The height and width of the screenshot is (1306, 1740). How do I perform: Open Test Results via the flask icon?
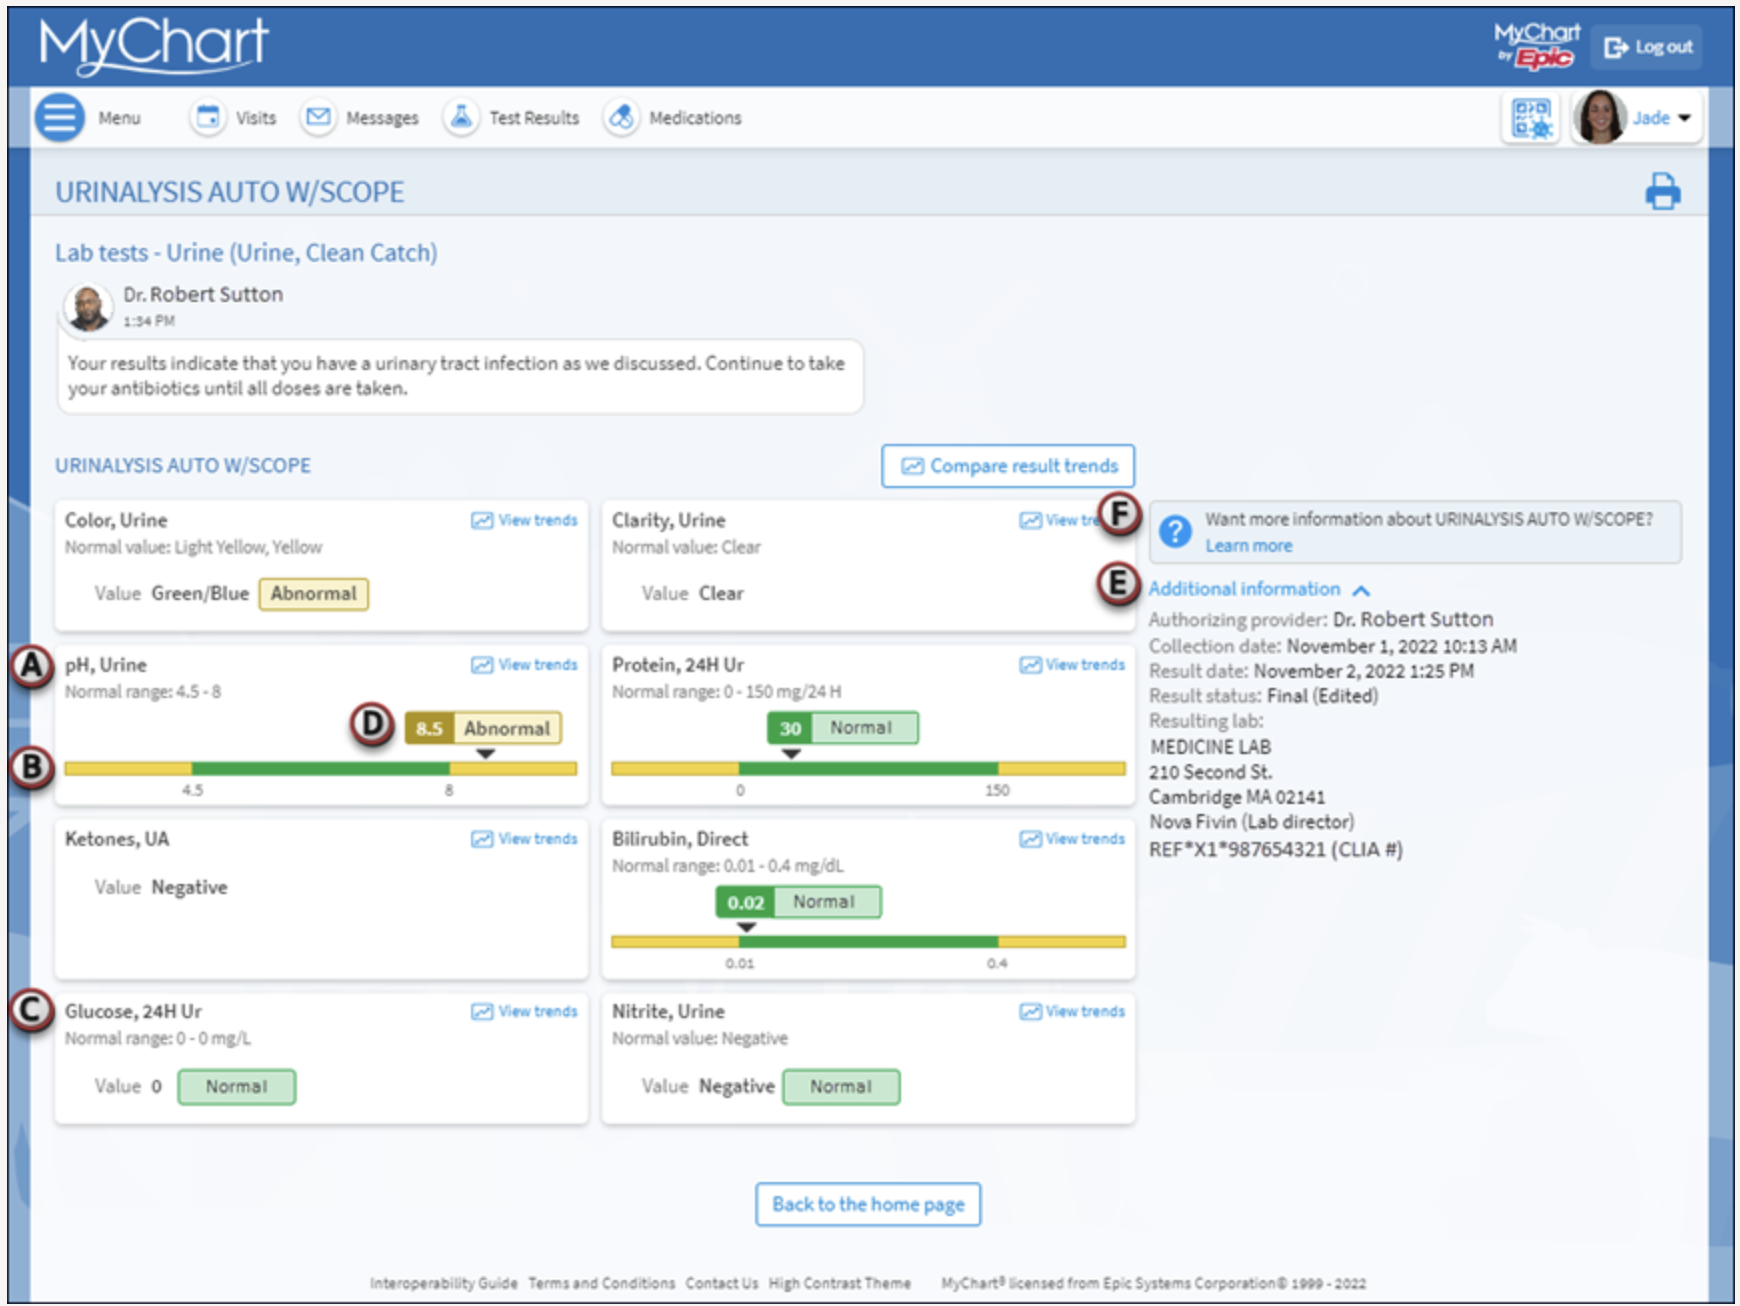point(461,117)
